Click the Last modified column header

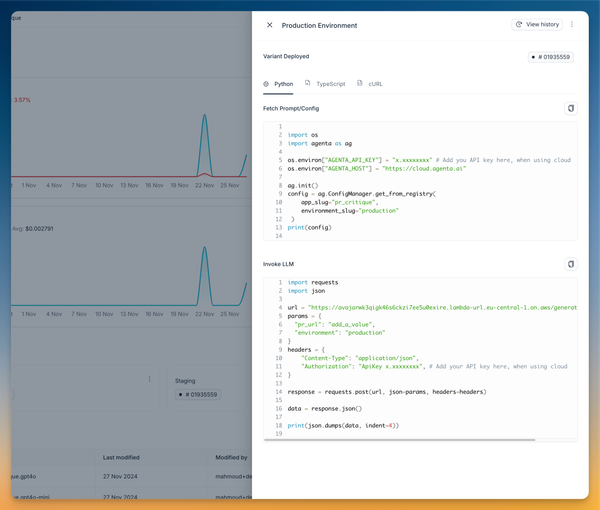pos(121,458)
